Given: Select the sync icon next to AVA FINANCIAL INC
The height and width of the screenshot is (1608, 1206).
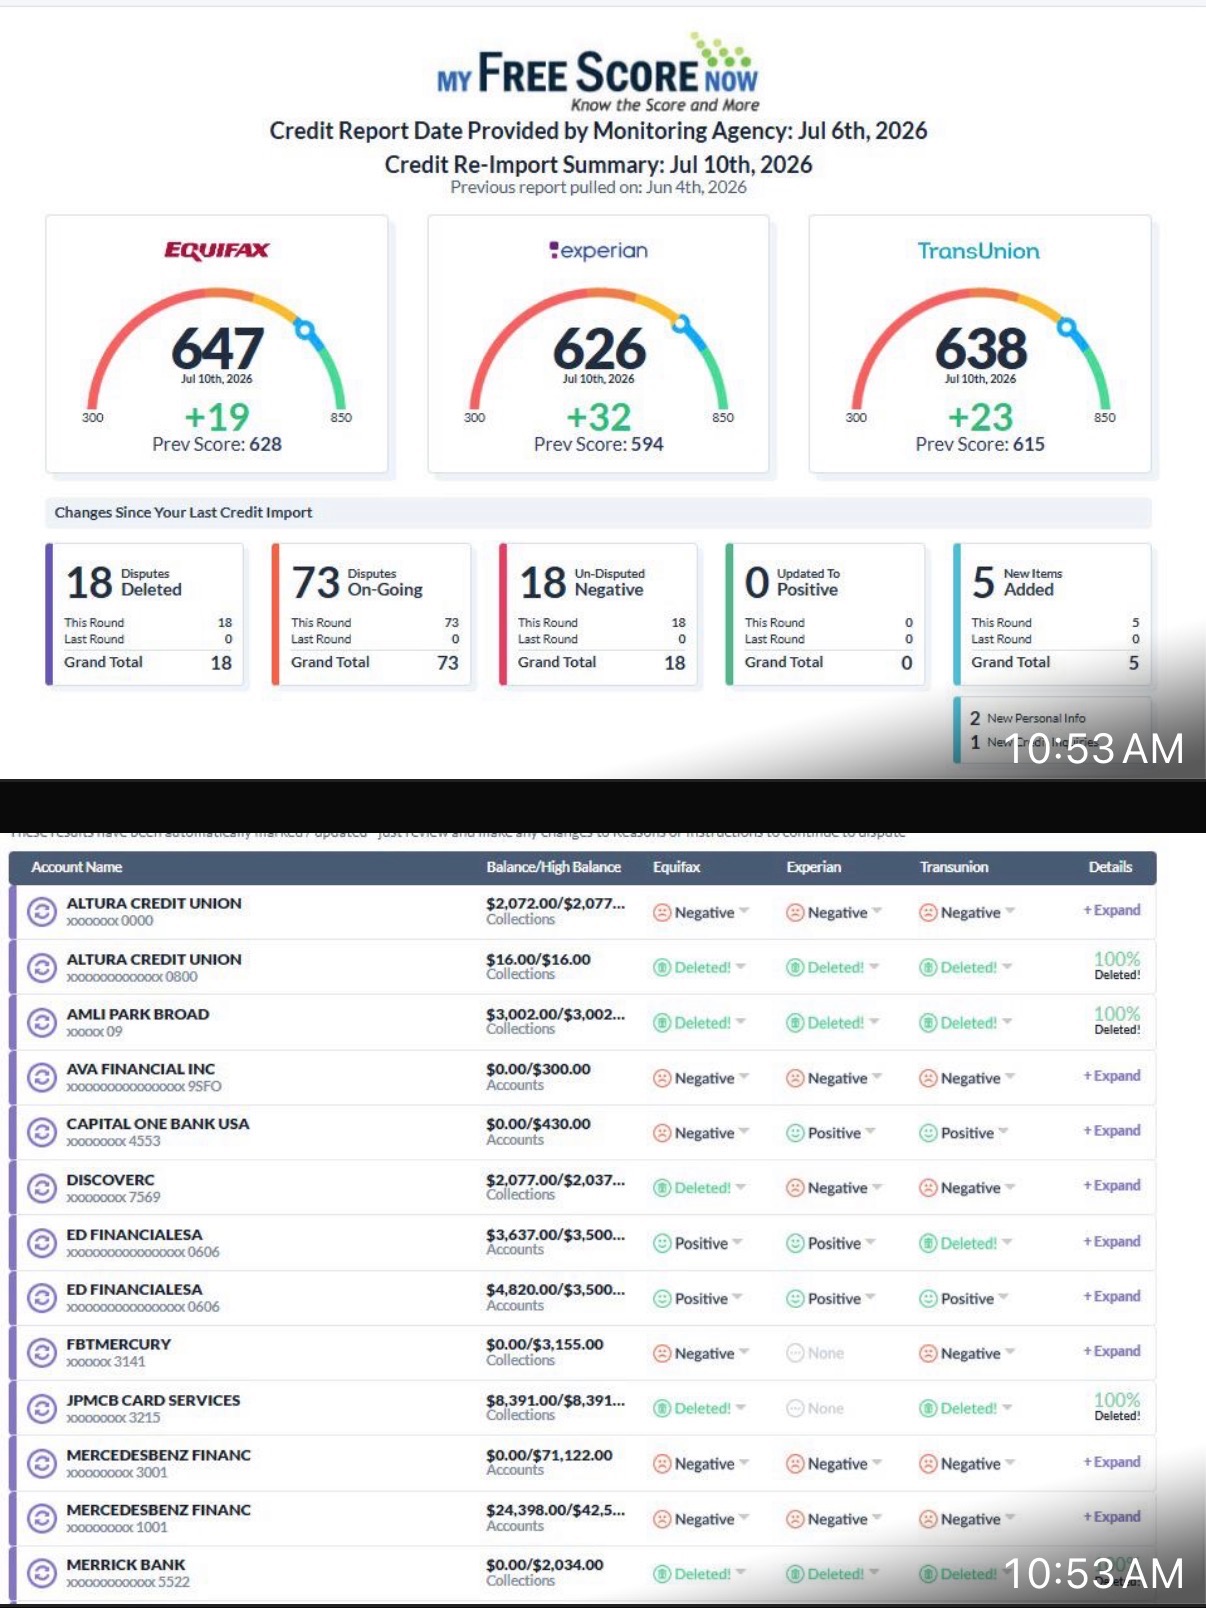Looking at the screenshot, I should click(42, 1077).
